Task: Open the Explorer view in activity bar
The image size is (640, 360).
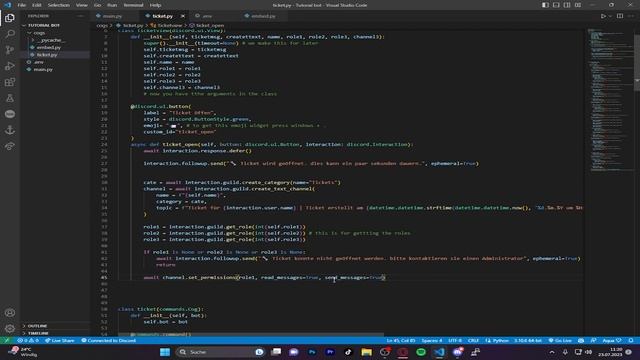Action: [10, 18]
